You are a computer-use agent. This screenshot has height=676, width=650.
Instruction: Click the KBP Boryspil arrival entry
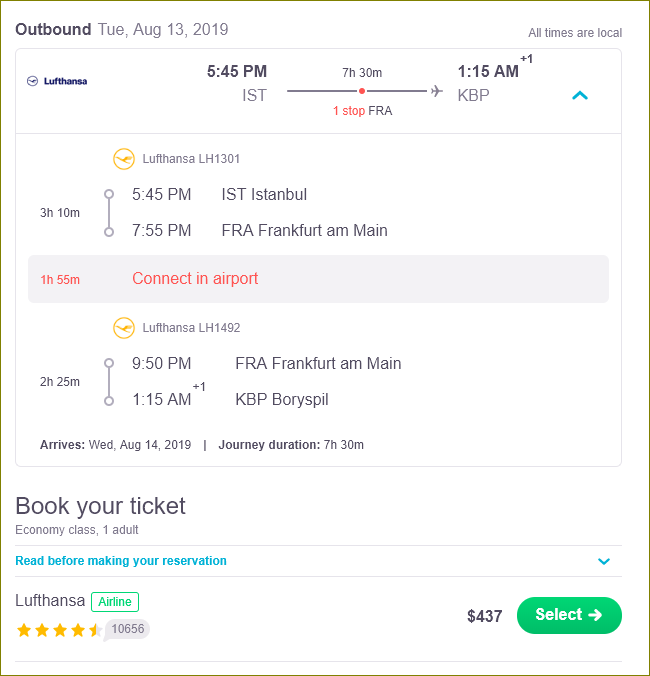pos(282,399)
